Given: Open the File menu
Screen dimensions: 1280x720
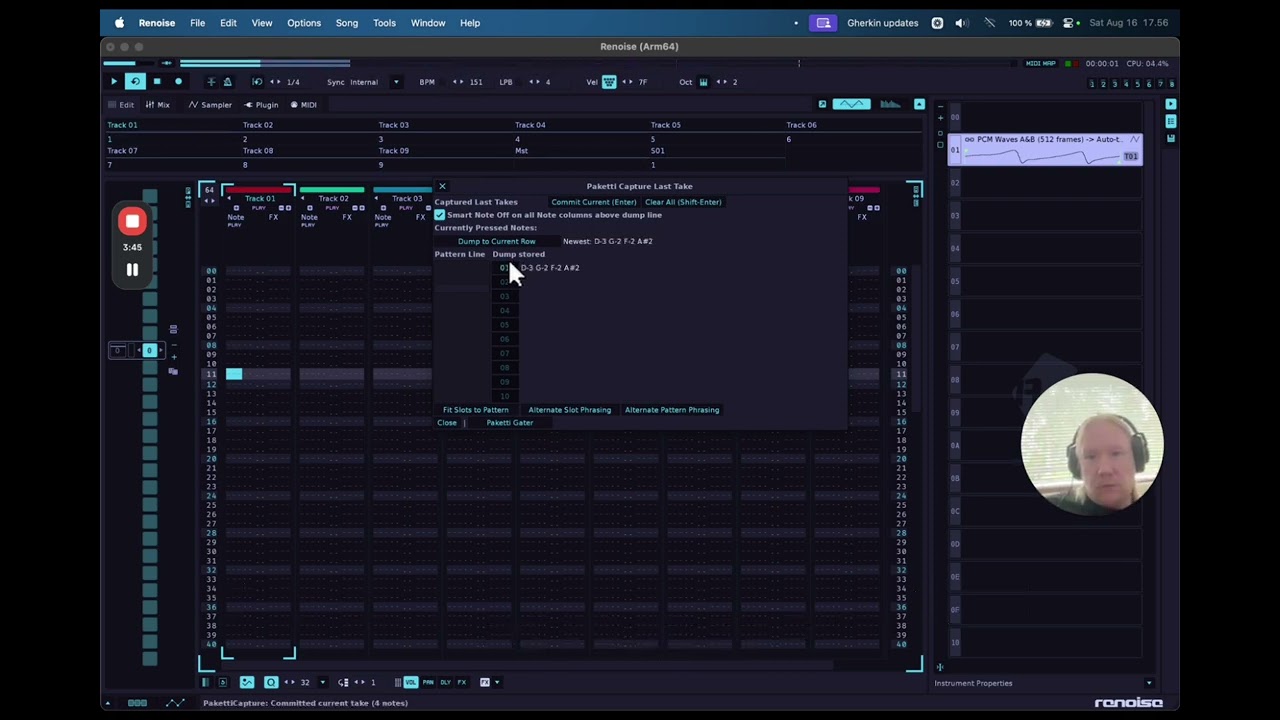Looking at the screenshot, I should pos(197,23).
